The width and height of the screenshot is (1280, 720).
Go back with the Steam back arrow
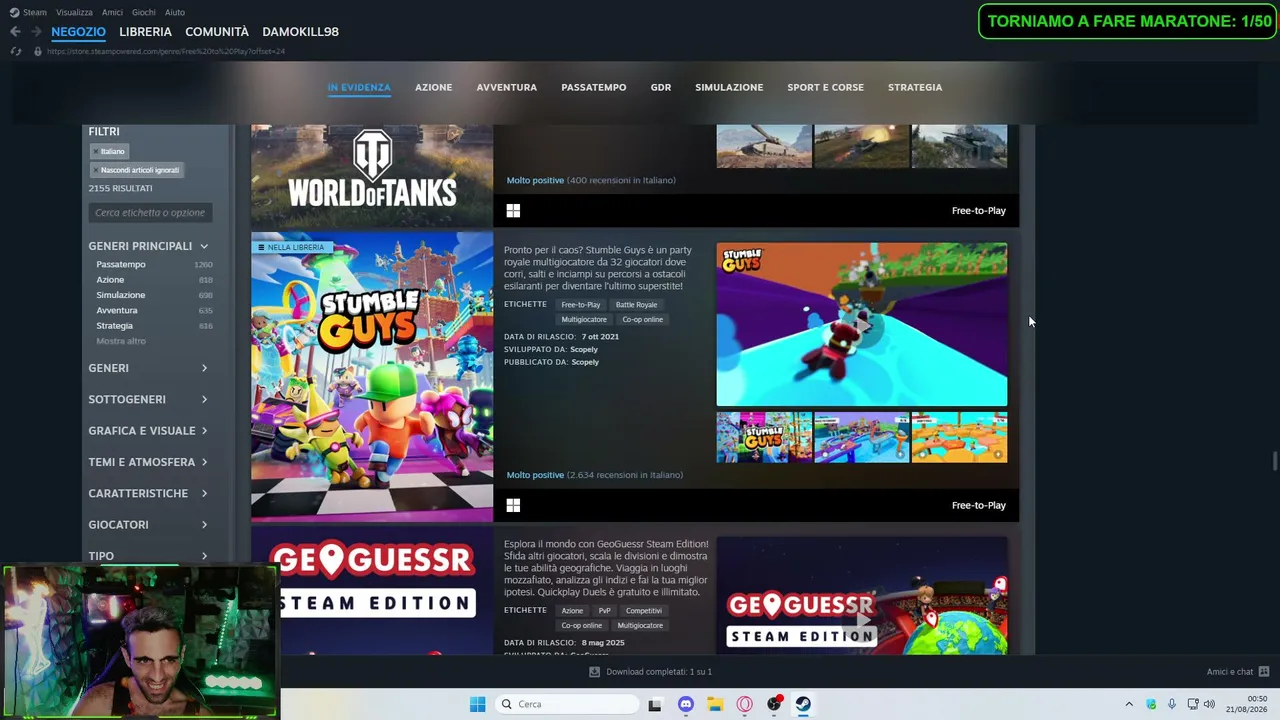pos(15,32)
